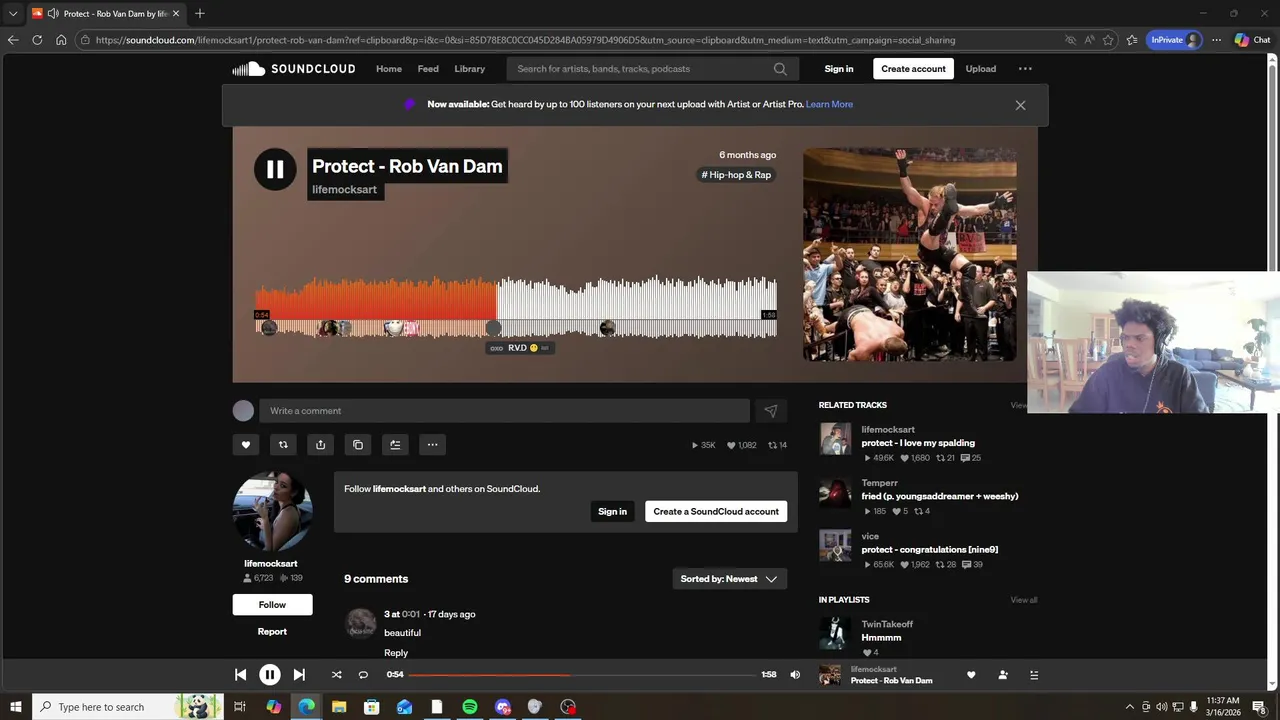Click the top Create account button
The height and width of the screenshot is (720, 1280).
pos(913,69)
